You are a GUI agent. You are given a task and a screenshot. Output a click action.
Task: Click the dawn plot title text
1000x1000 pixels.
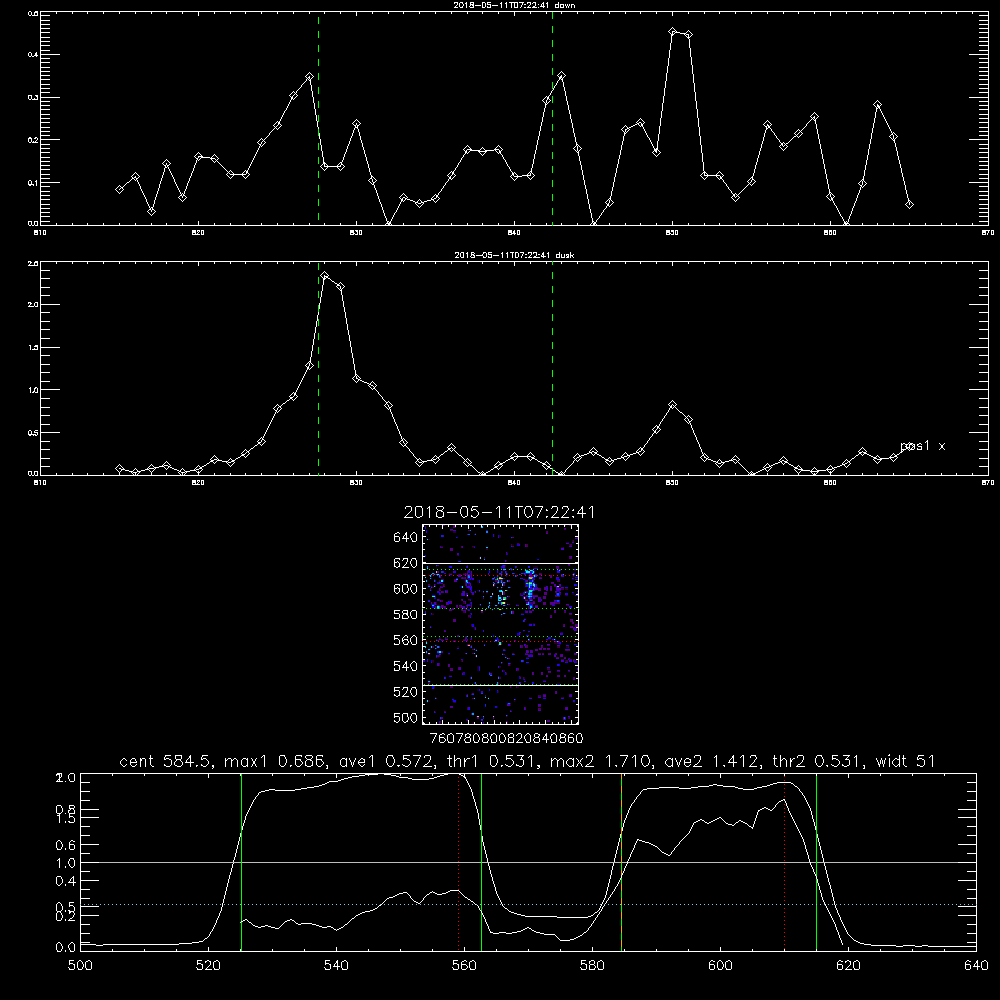tap(514, 4)
